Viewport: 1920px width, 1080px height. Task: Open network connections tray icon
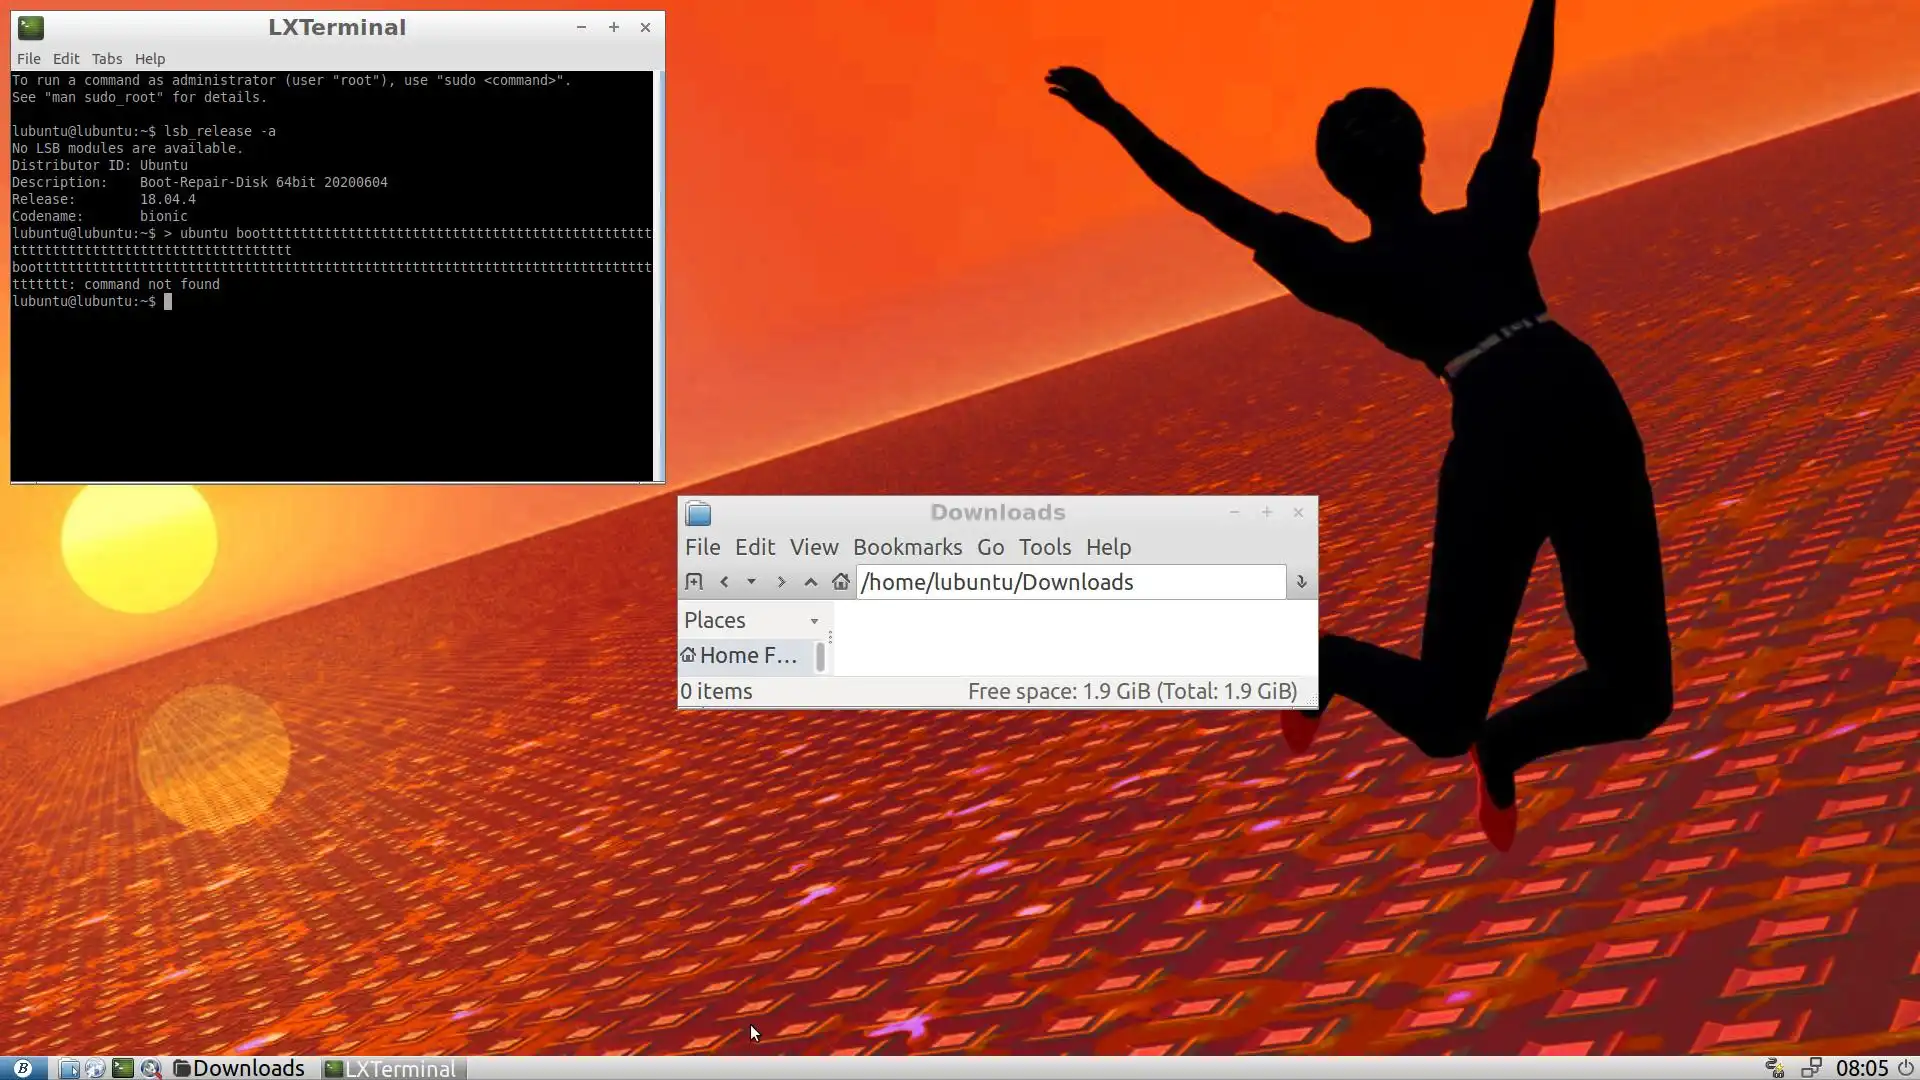click(x=1811, y=1068)
